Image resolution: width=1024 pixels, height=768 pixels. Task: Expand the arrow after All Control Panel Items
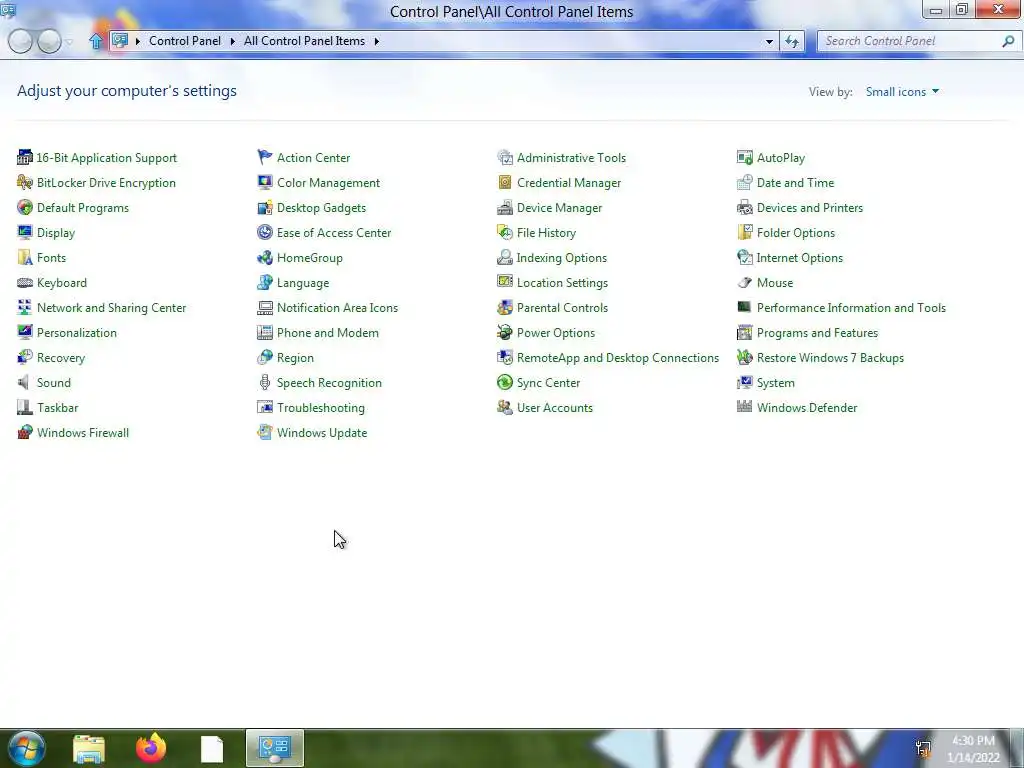[377, 41]
